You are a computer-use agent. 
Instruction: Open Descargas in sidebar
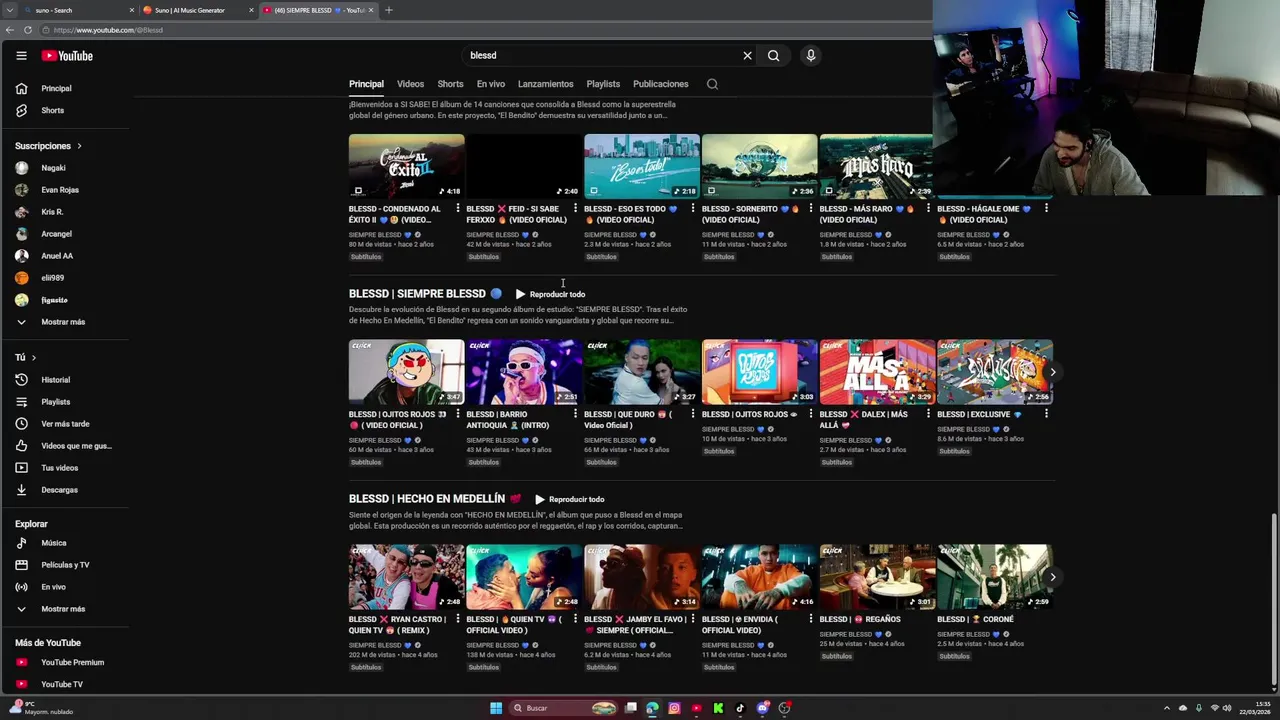coord(59,490)
